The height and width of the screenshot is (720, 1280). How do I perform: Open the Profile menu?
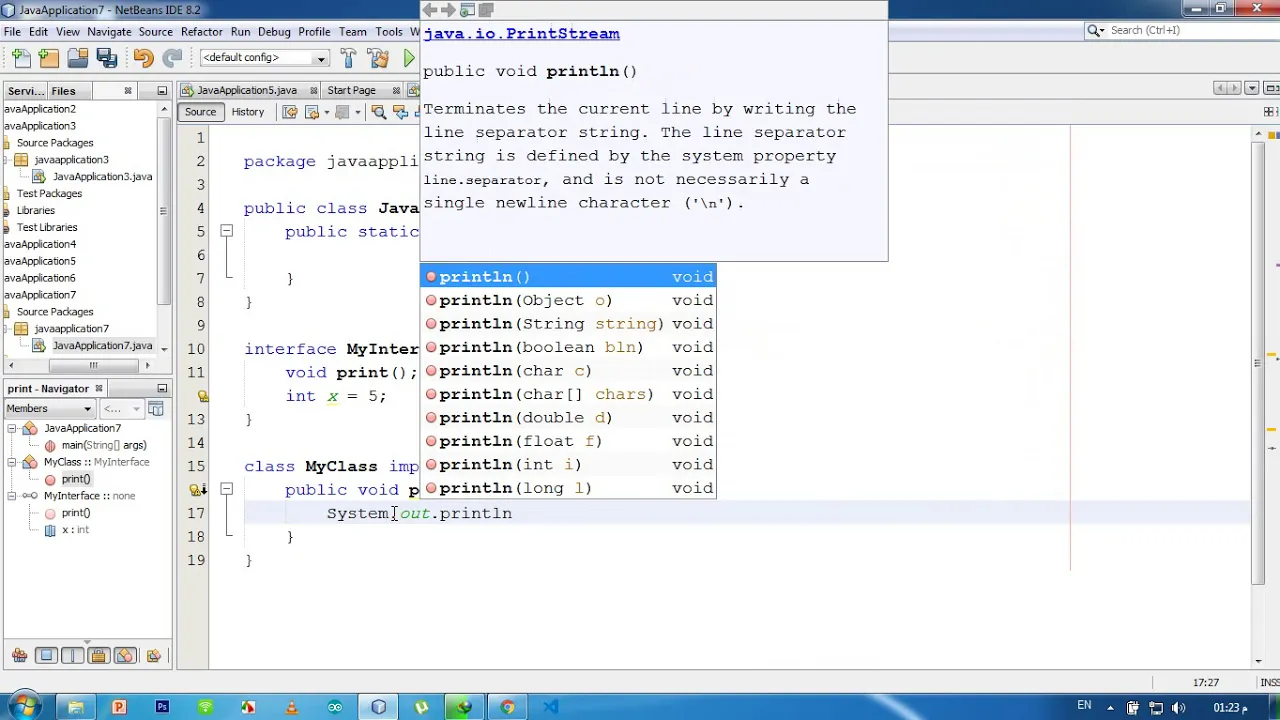314,32
